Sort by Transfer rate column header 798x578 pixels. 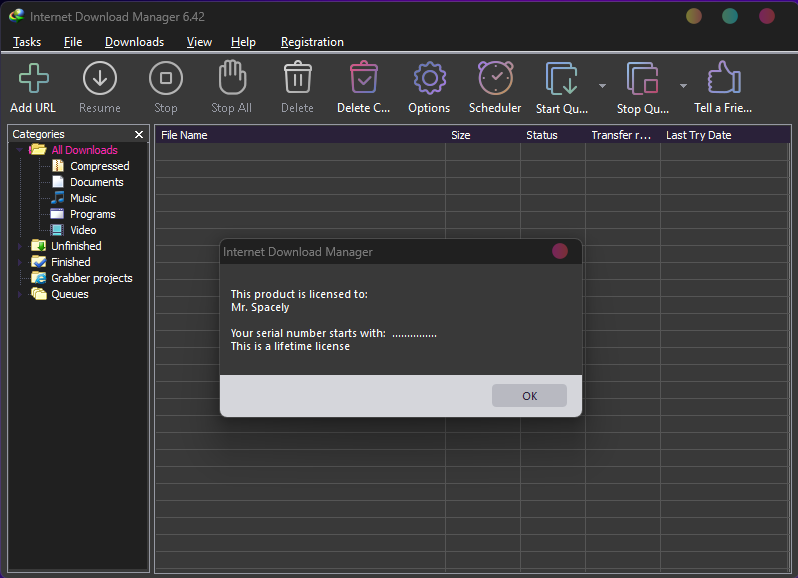coord(623,135)
